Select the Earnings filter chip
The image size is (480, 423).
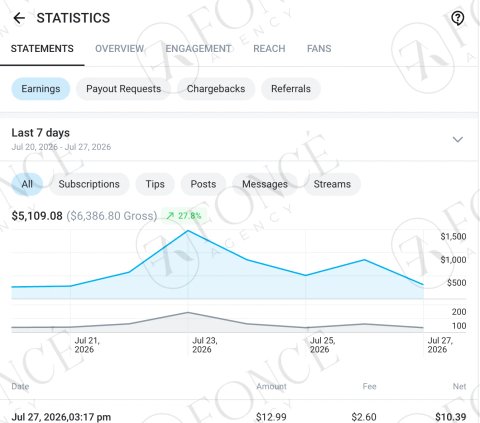tap(41, 89)
